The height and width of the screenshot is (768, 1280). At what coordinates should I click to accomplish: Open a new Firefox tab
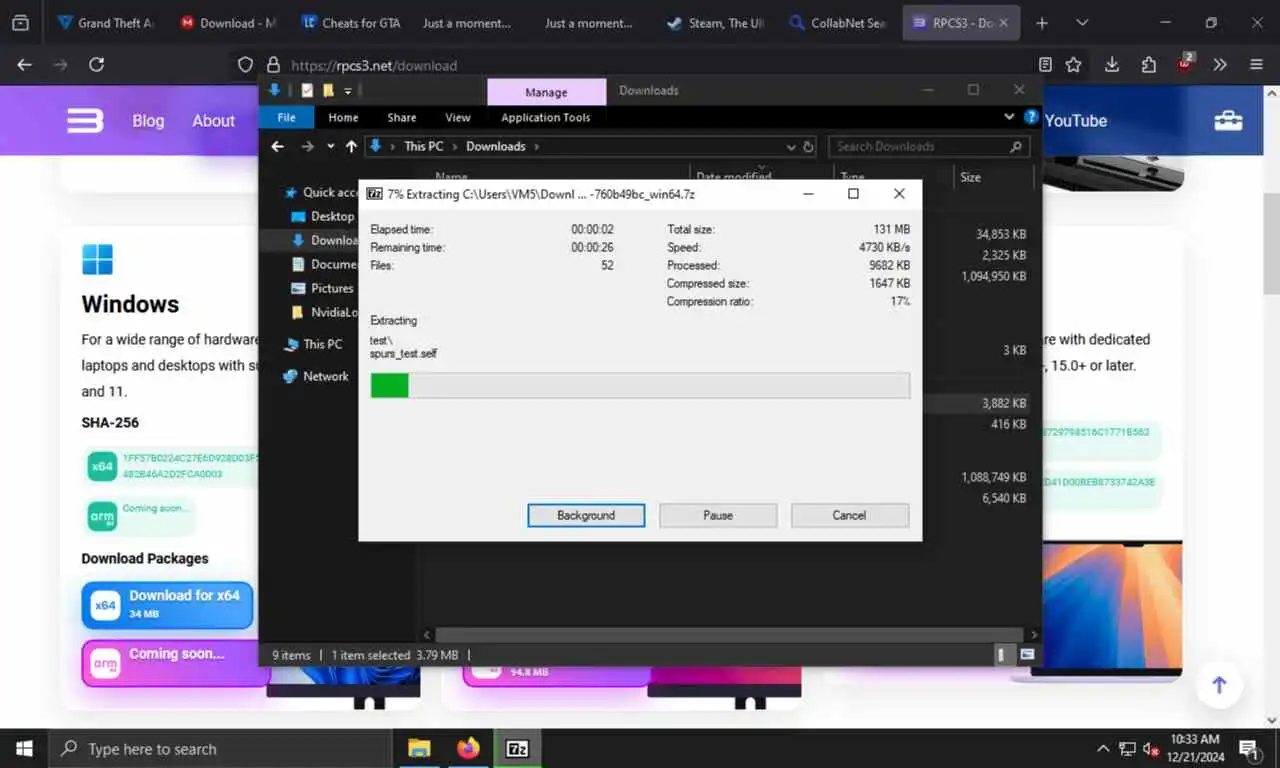[x=1042, y=22]
